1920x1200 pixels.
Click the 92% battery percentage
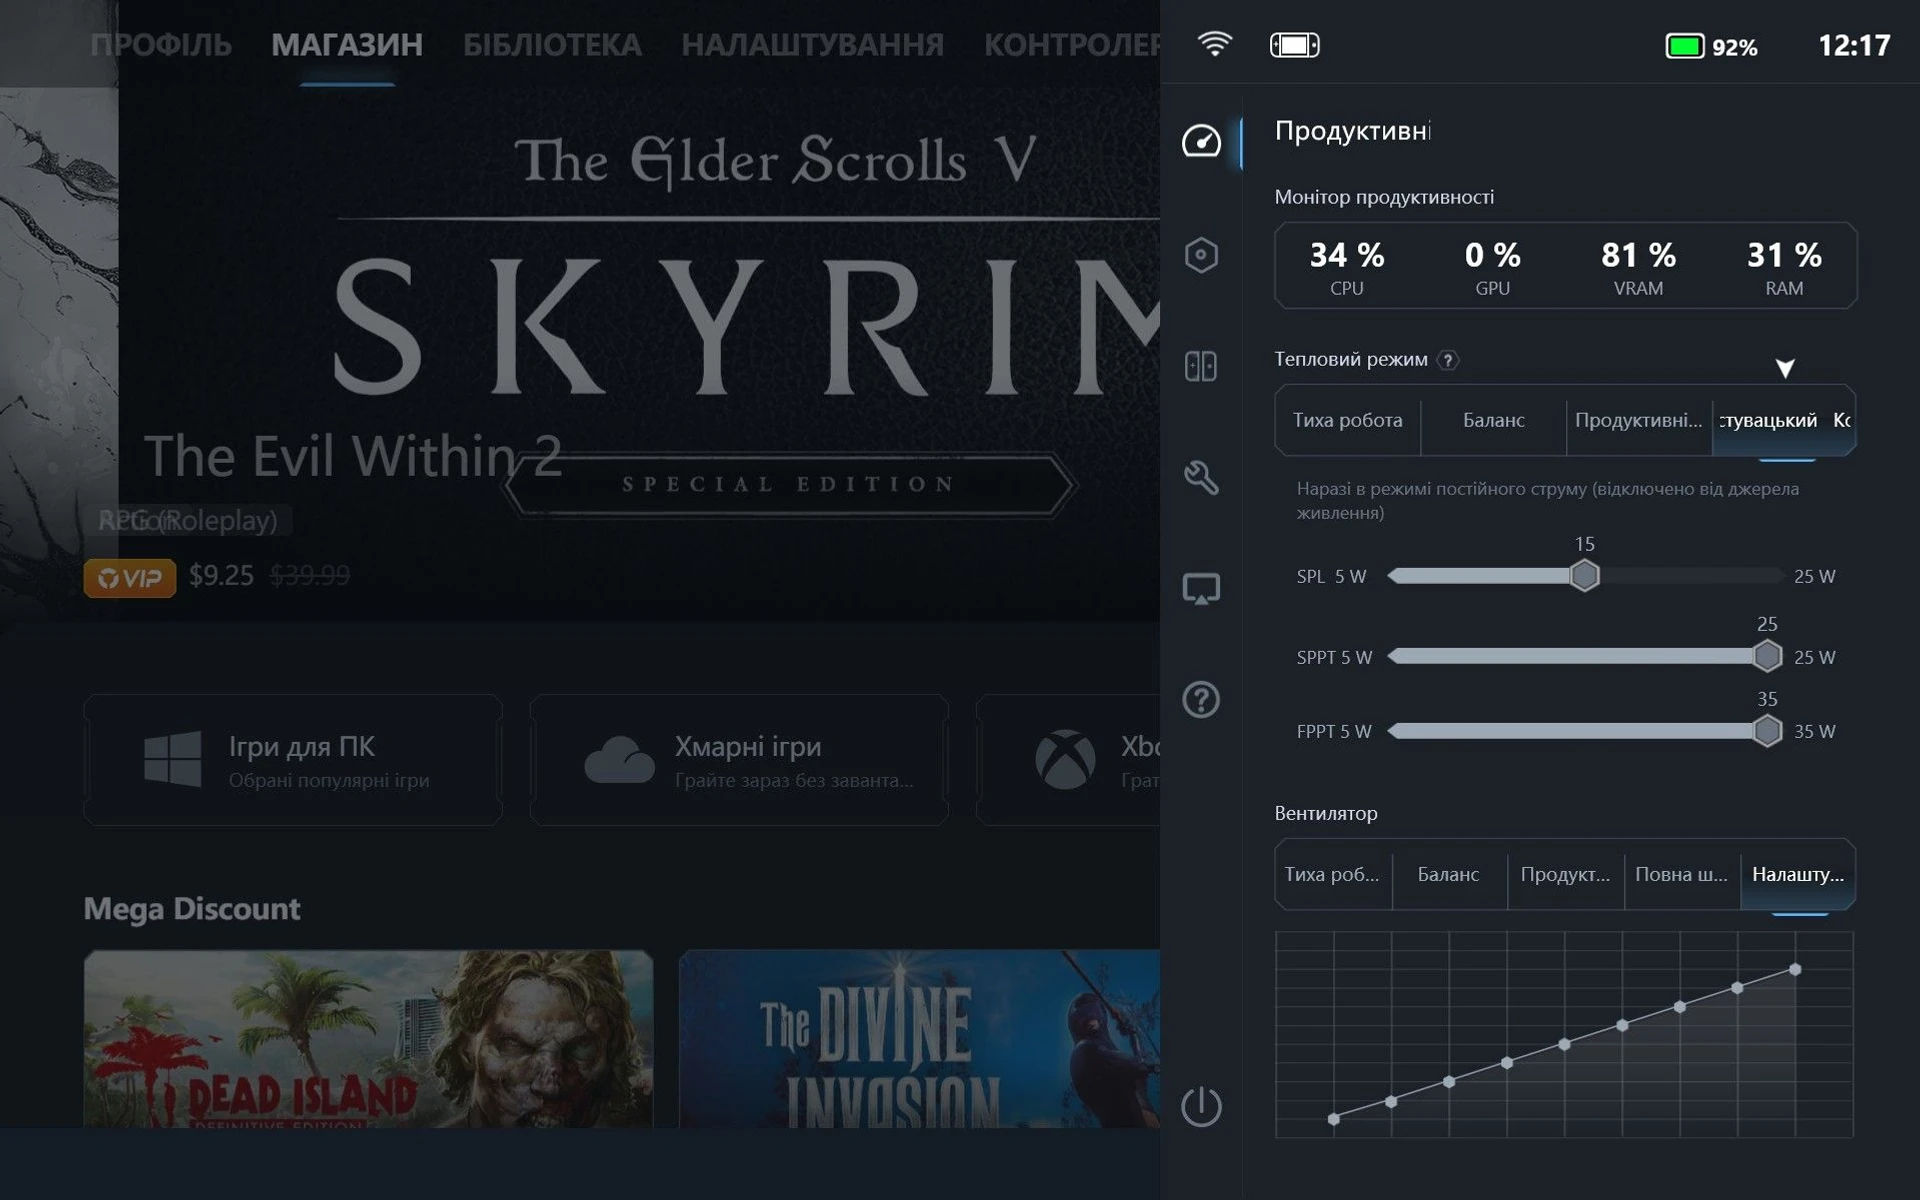point(1734,47)
